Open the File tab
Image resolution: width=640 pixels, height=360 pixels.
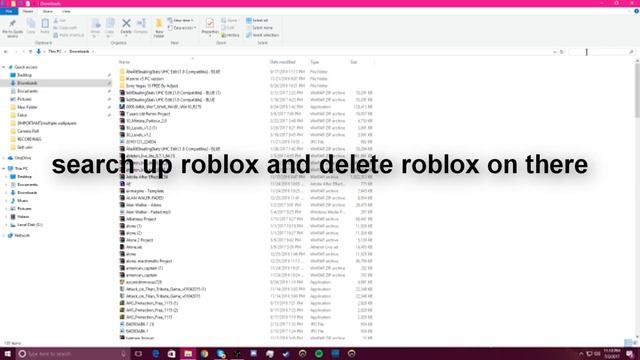tap(9, 11)
